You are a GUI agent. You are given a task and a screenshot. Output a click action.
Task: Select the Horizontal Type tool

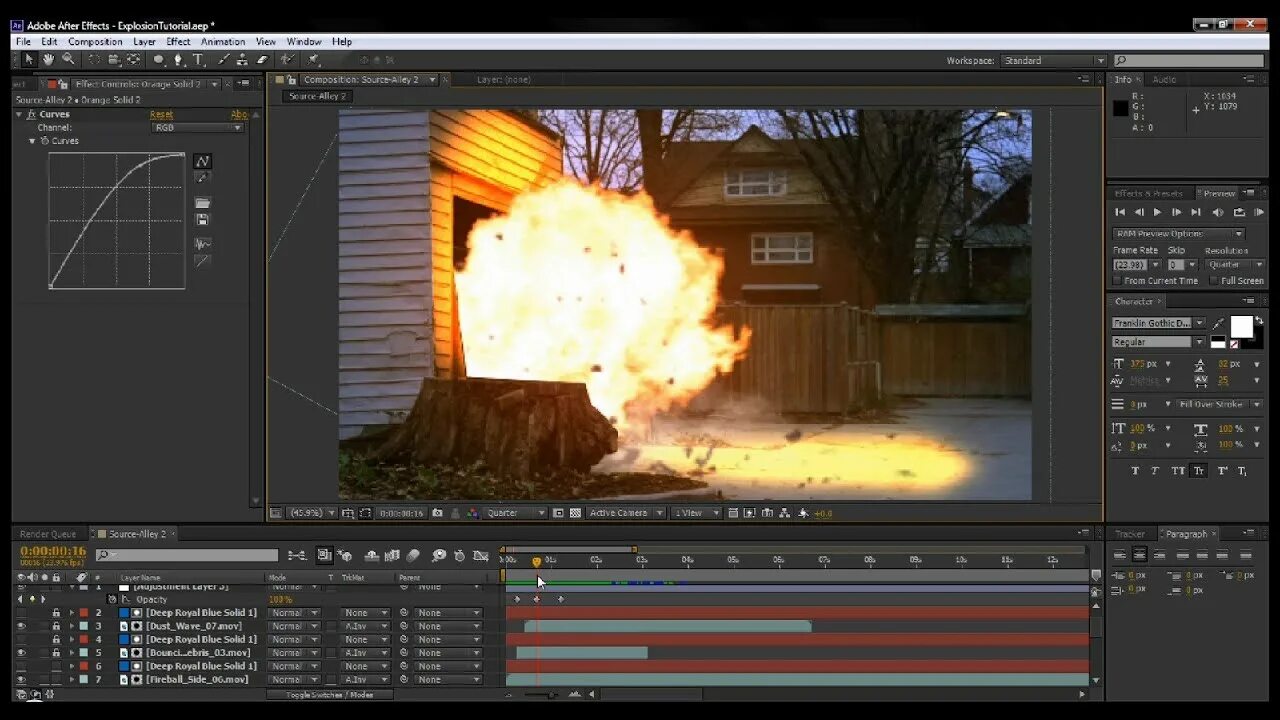click(198, 60)
